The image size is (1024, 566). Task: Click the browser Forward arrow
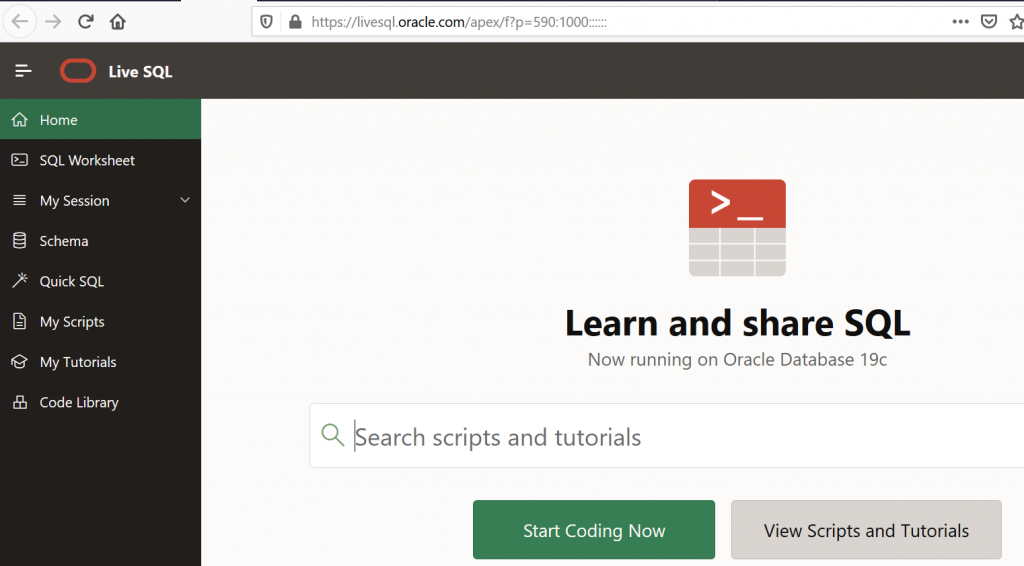[53, 22]
